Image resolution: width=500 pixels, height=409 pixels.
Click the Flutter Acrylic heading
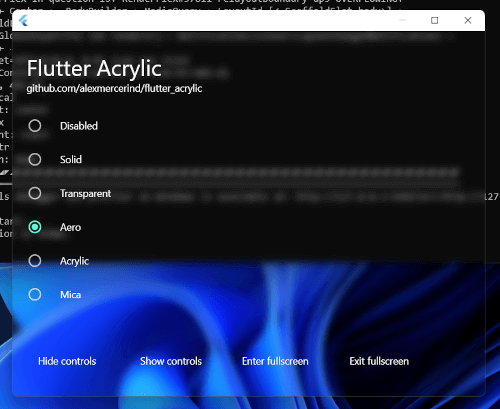(94, 69)
